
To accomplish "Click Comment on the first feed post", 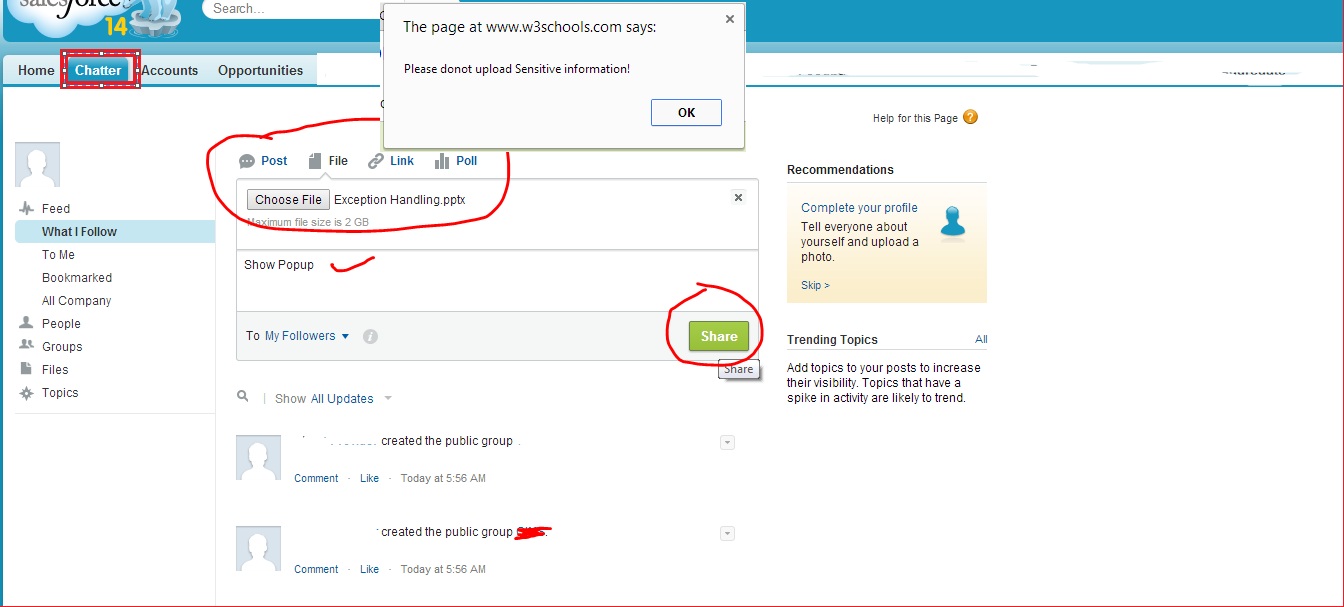I will (x=316, y=478).
